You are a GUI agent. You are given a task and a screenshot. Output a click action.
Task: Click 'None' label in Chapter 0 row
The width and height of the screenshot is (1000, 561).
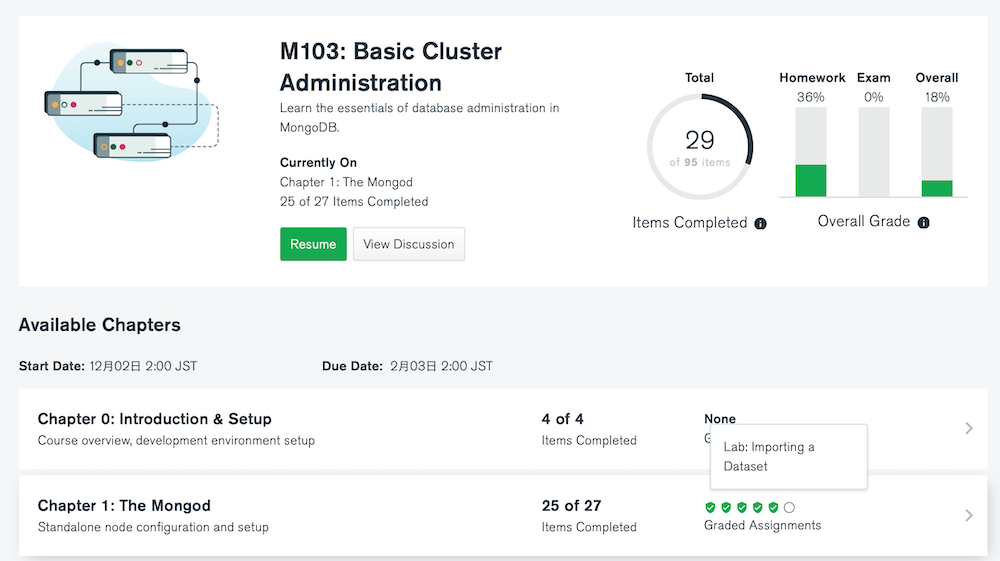720,419
